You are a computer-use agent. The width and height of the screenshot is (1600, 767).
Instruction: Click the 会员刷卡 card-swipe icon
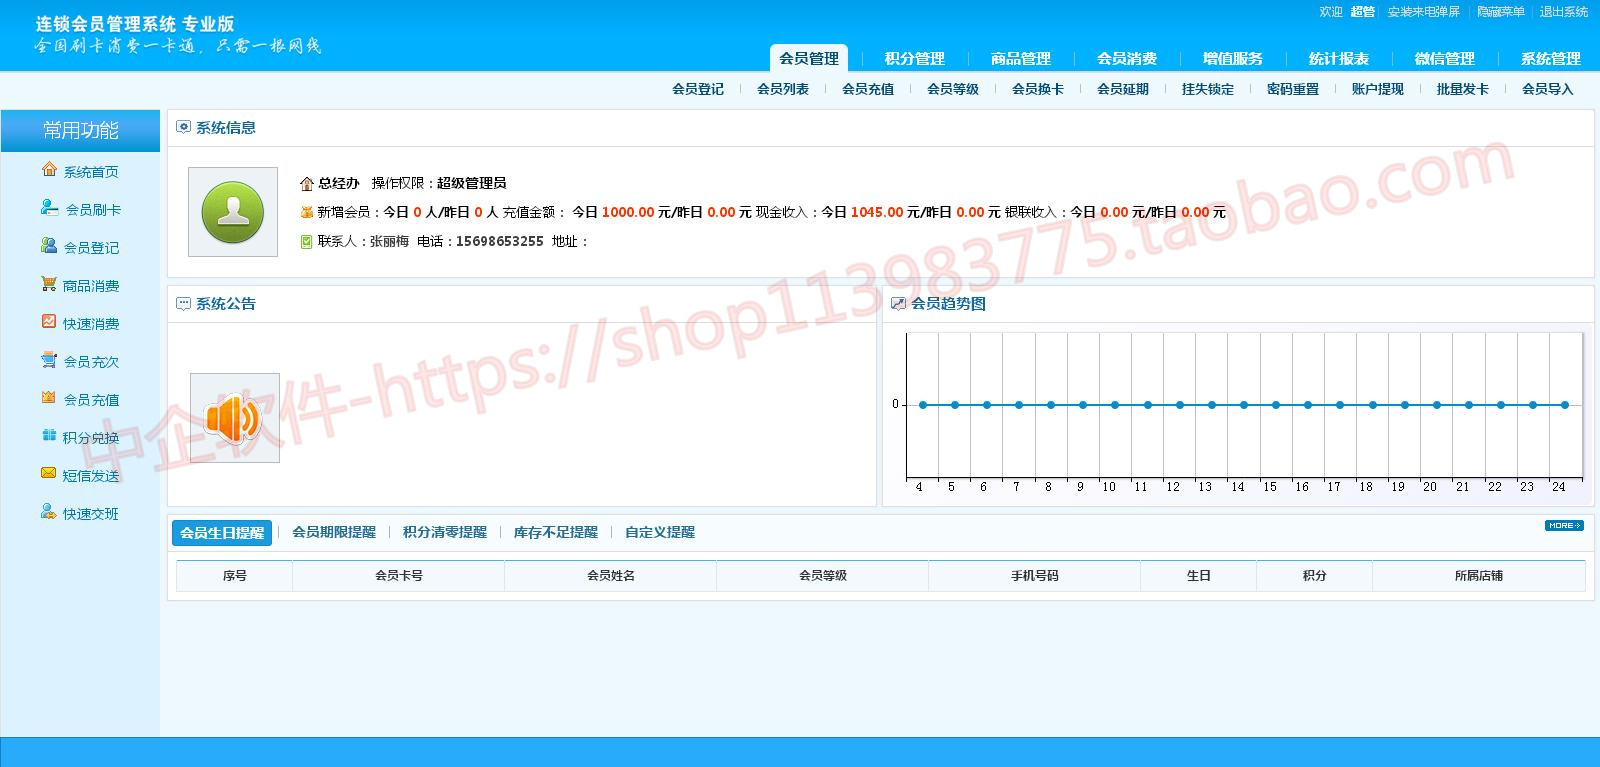(x=49, y=208)
